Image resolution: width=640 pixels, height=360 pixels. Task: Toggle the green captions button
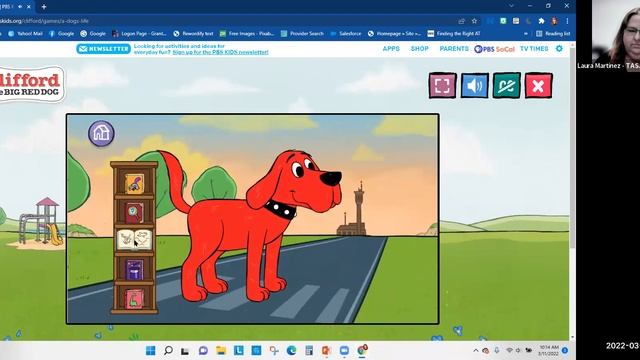506,85
